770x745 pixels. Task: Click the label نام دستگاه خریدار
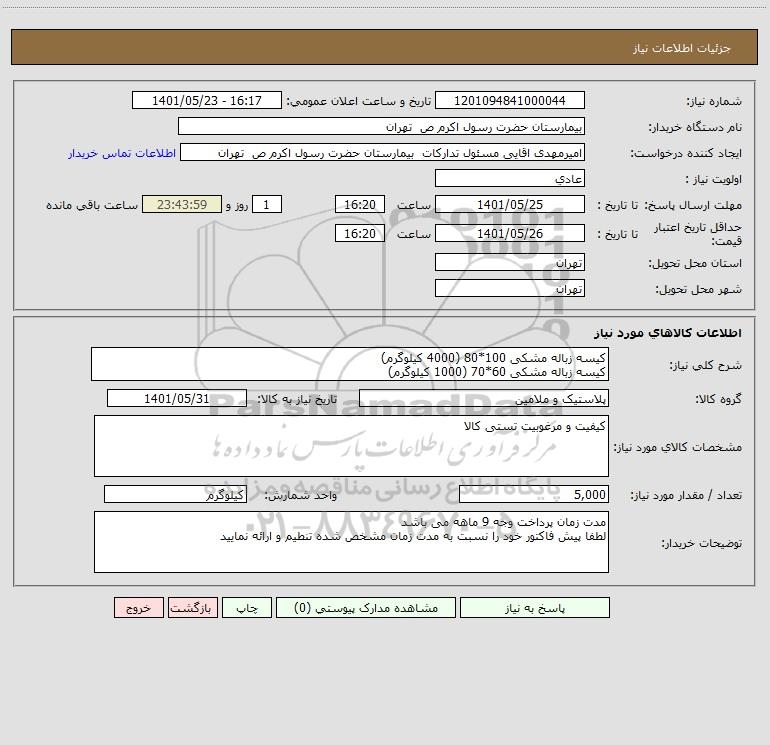[695, 127]
